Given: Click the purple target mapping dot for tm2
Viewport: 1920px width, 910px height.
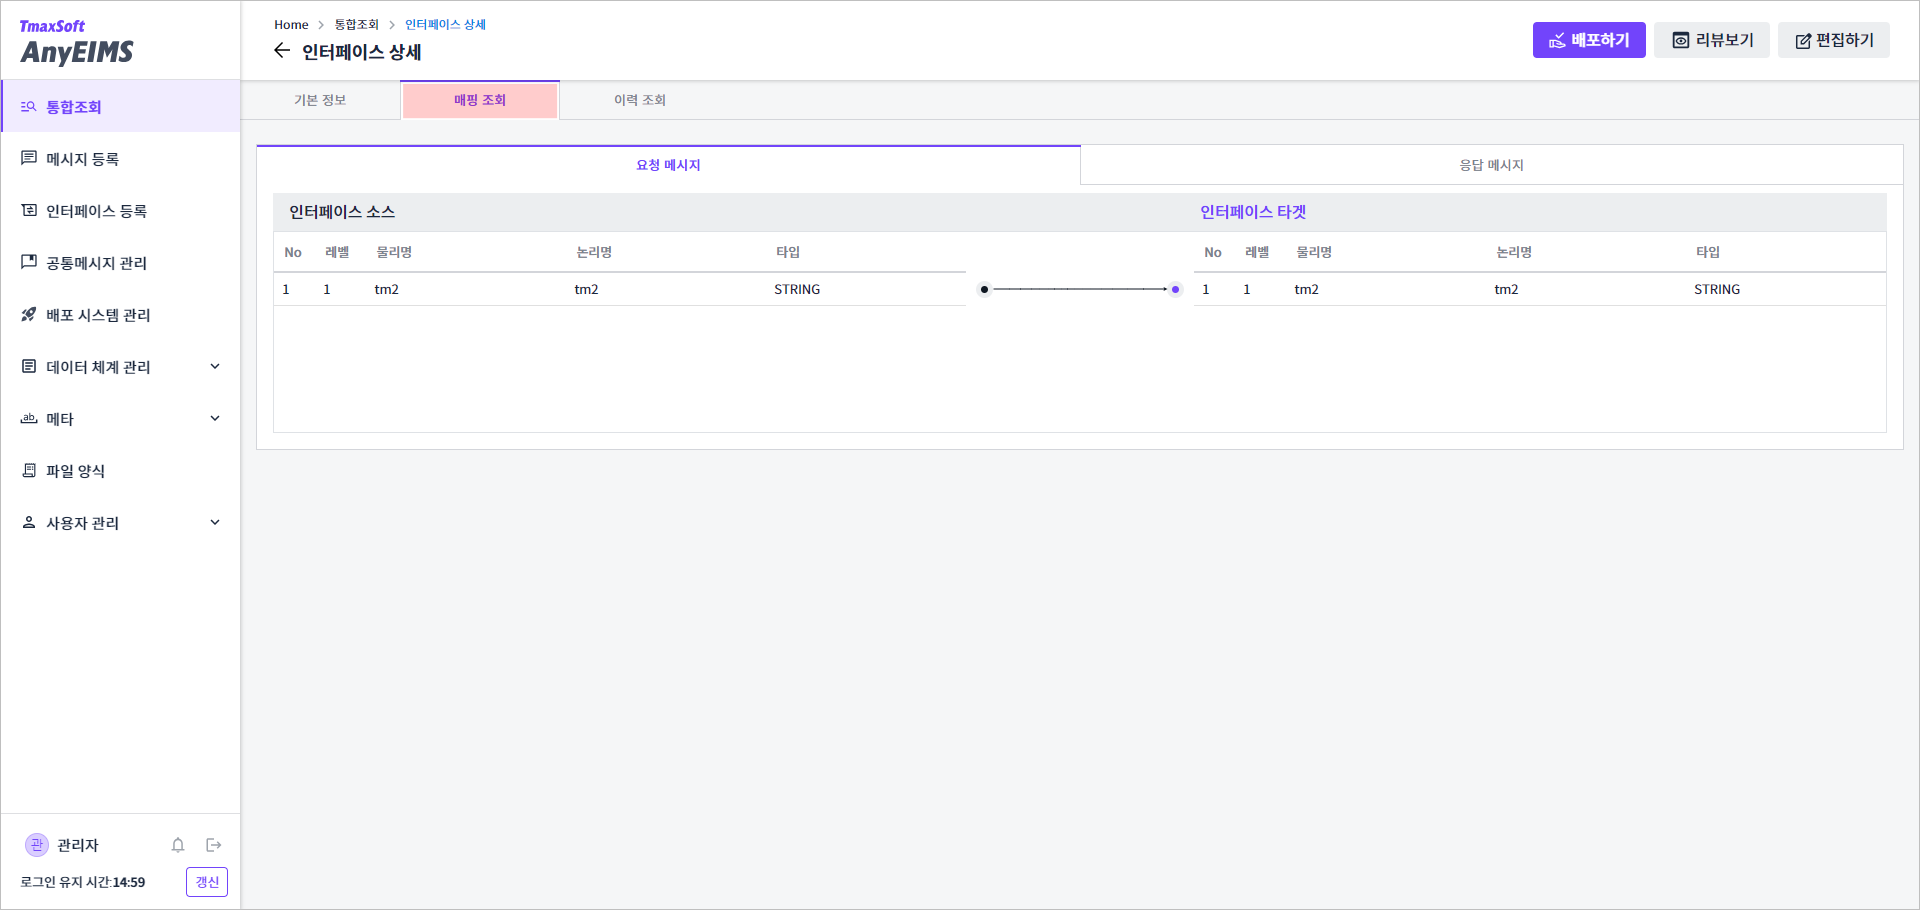Looking at the screenshot, I should 1175,289.
